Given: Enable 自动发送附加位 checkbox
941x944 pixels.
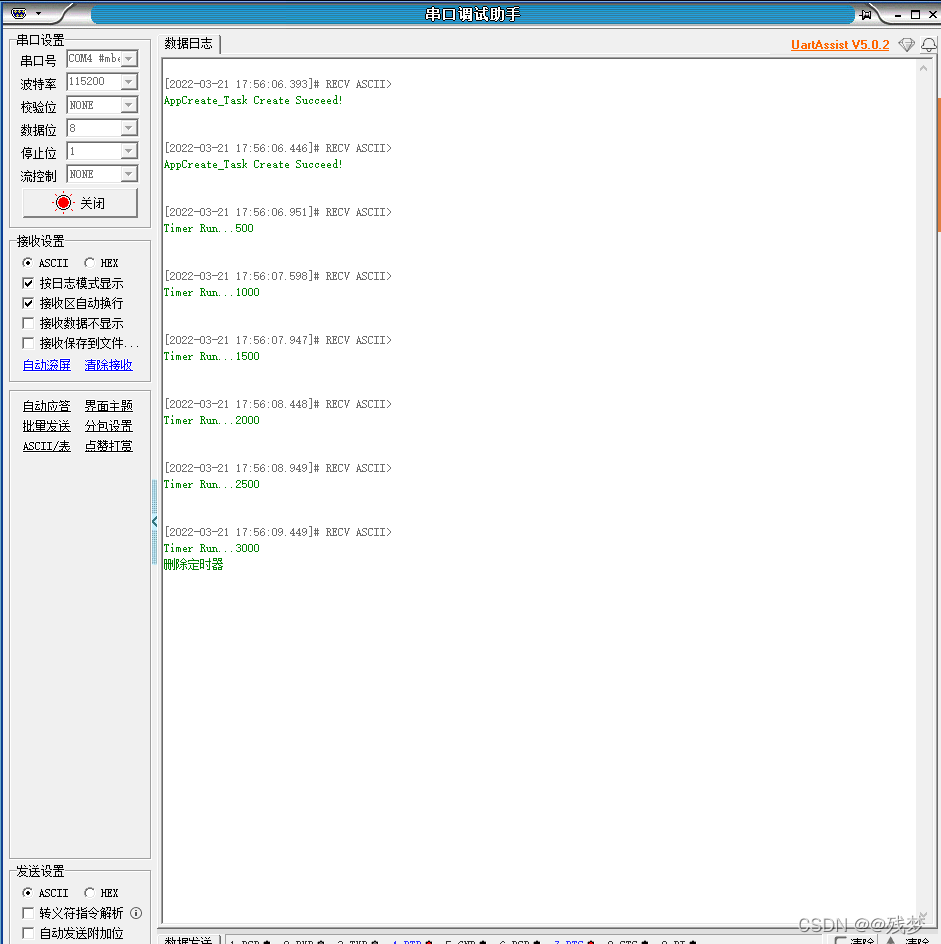Looking at the screenshot, I should coord(28,933).
